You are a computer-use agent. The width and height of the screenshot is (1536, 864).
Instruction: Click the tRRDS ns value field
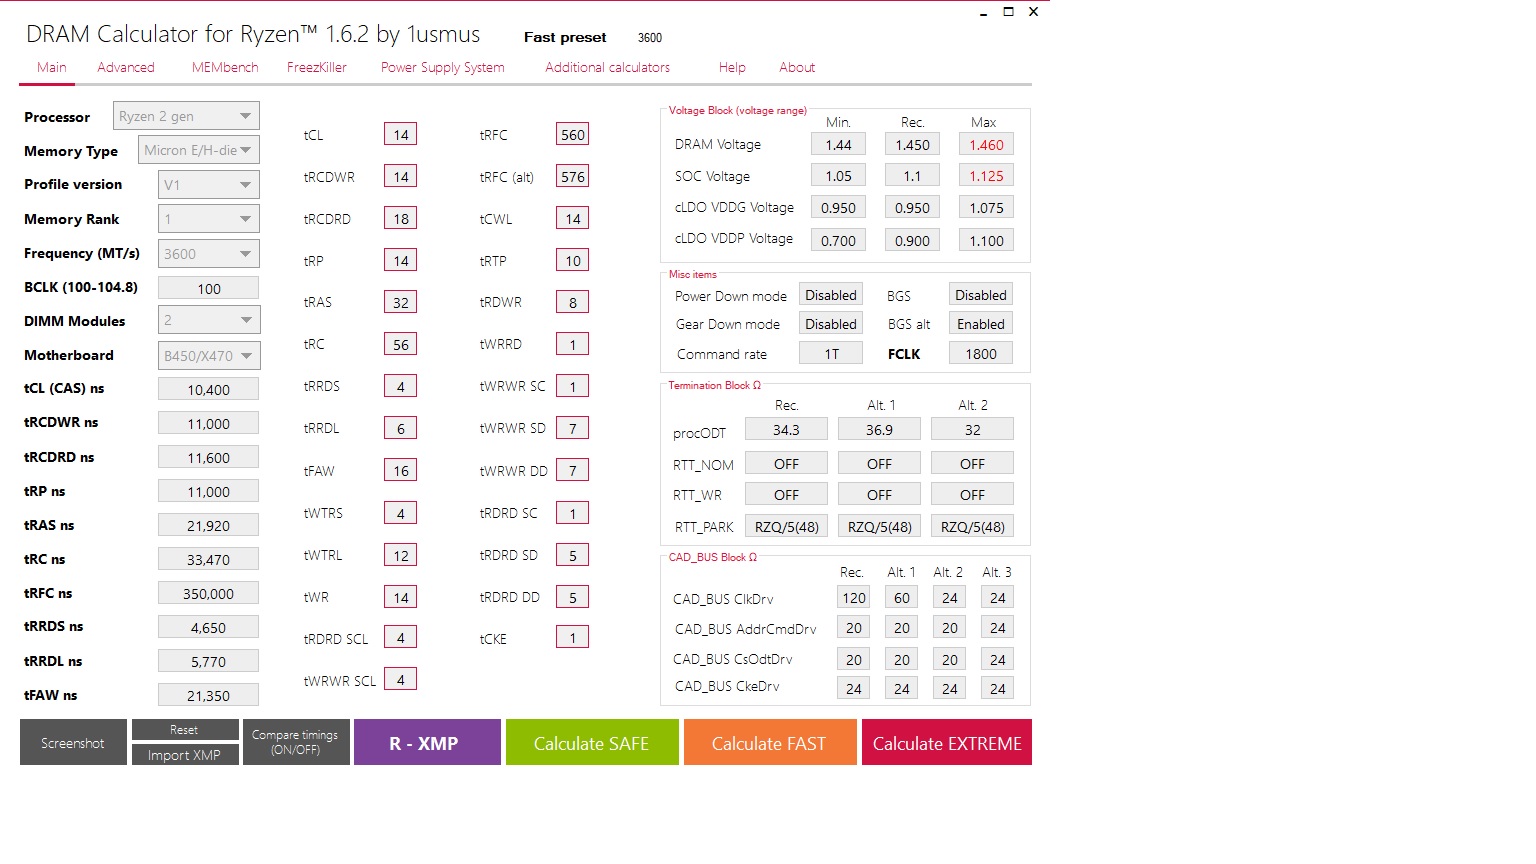(209, 627)
